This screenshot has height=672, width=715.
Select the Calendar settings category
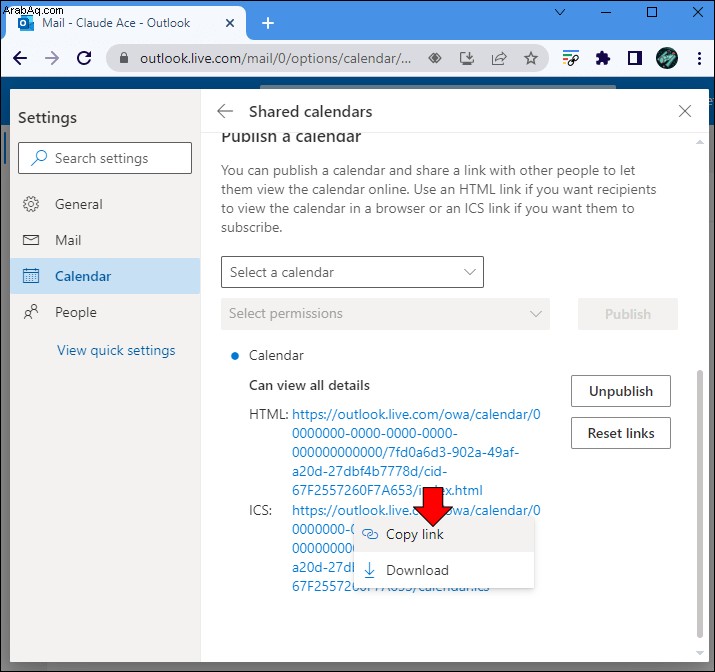point(105,276)
